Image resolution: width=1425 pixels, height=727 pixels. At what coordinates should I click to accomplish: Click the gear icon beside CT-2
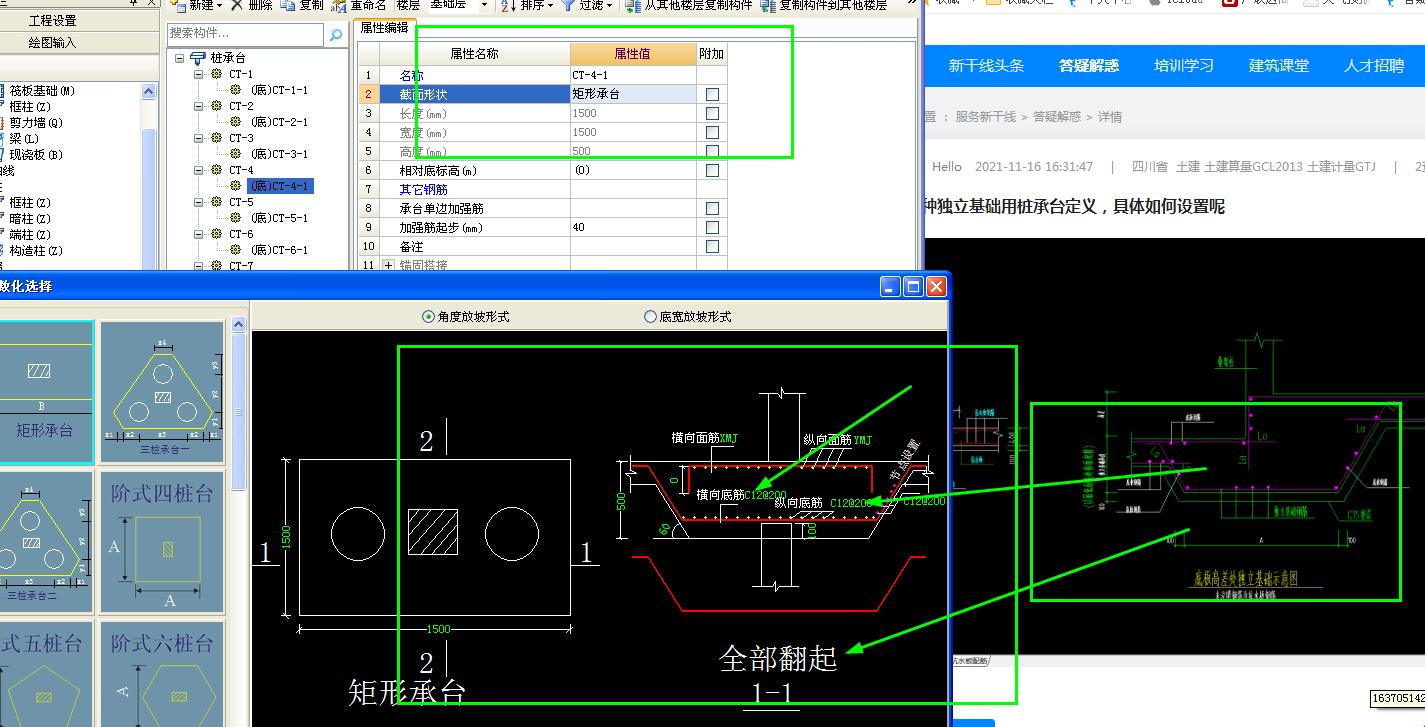tap(217, 106)
